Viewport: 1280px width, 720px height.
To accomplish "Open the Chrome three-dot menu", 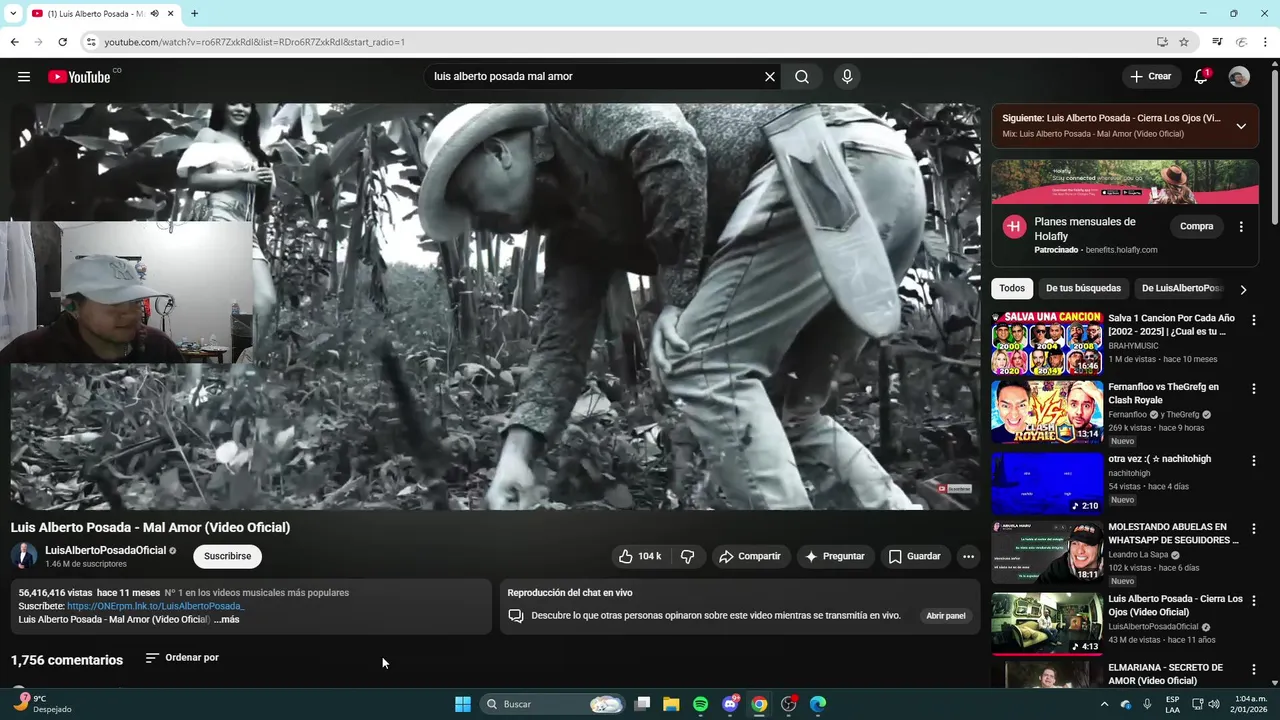I will pos(1266,42).
